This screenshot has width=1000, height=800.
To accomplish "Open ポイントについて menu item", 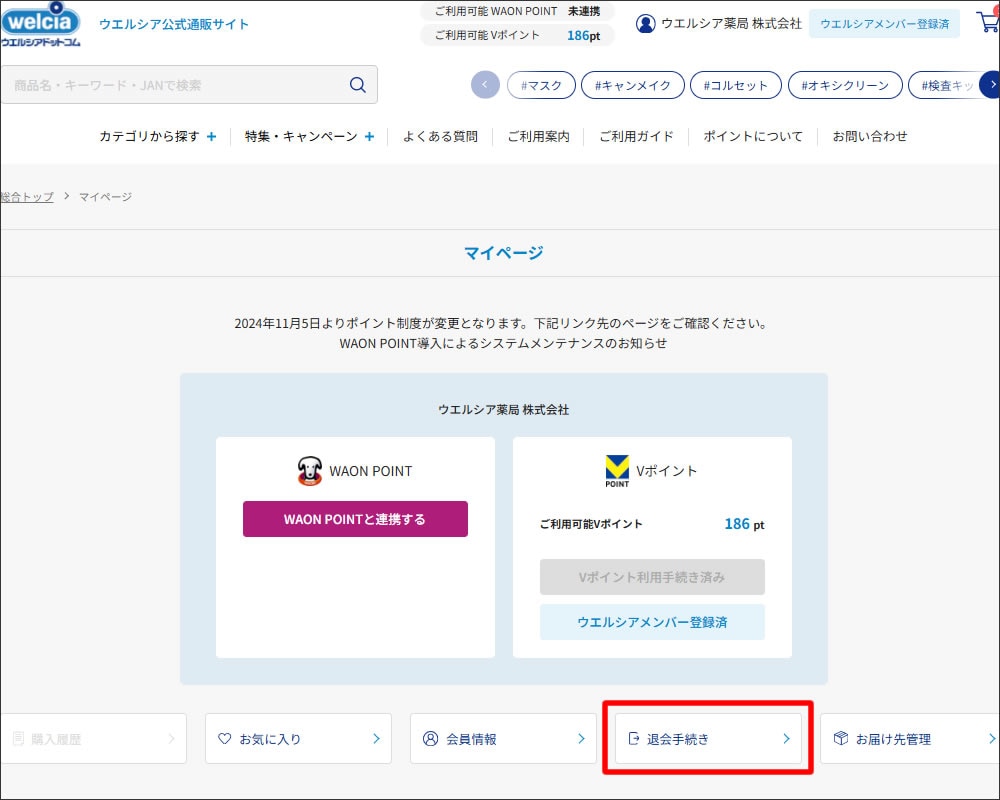I will click(753, 137).
